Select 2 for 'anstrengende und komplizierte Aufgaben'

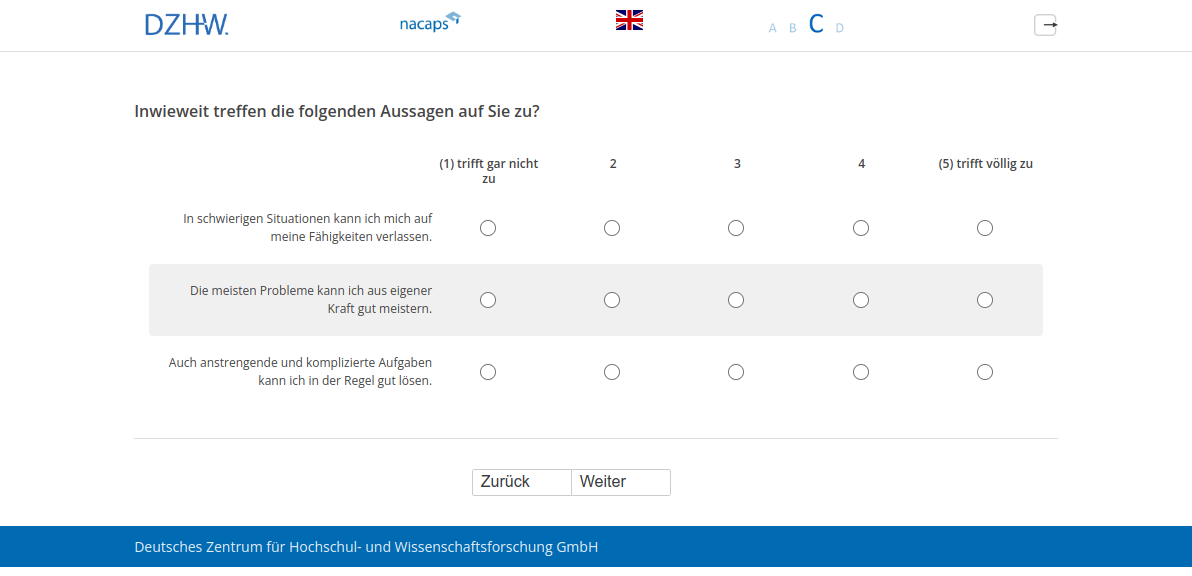612,372
